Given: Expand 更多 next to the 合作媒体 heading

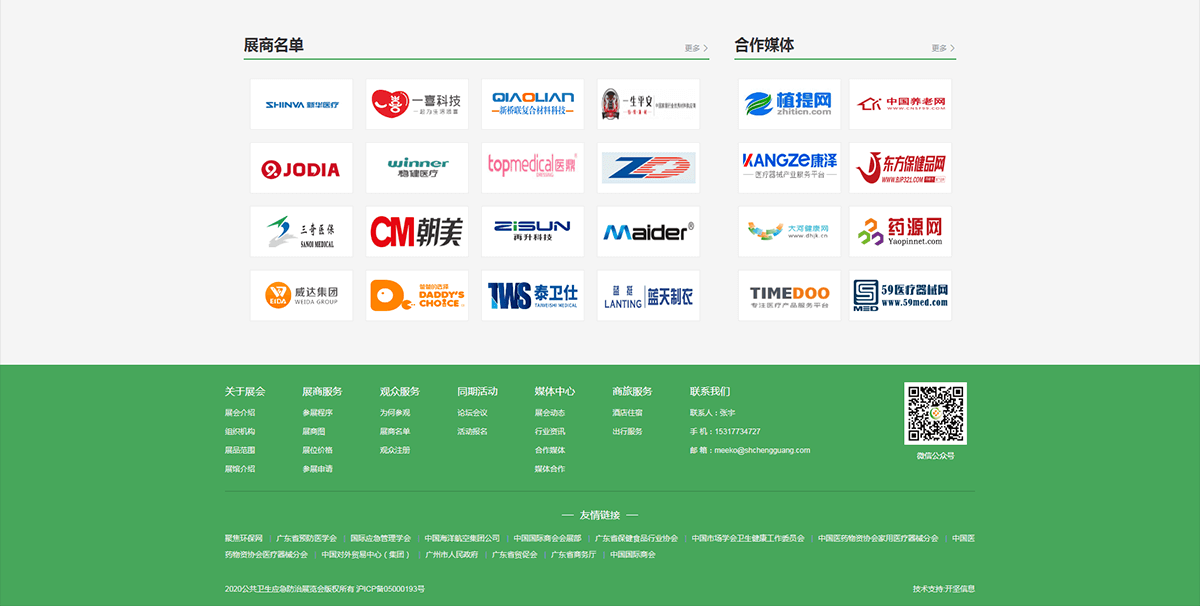Looking at the screenshot, I should [x=943, y=48].
